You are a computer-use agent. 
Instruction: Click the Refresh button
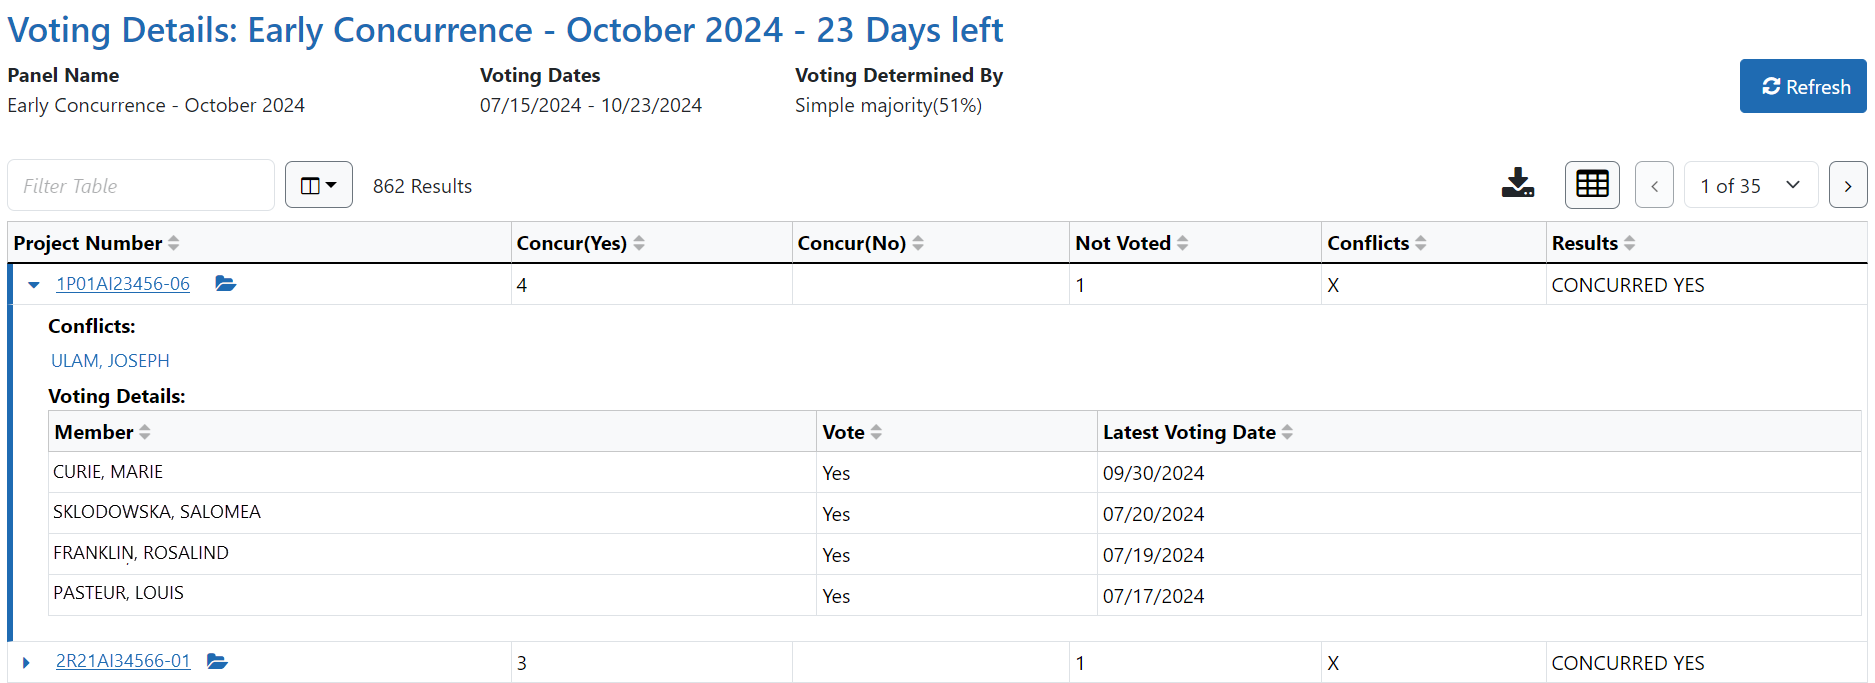(x=1802, y=87)
